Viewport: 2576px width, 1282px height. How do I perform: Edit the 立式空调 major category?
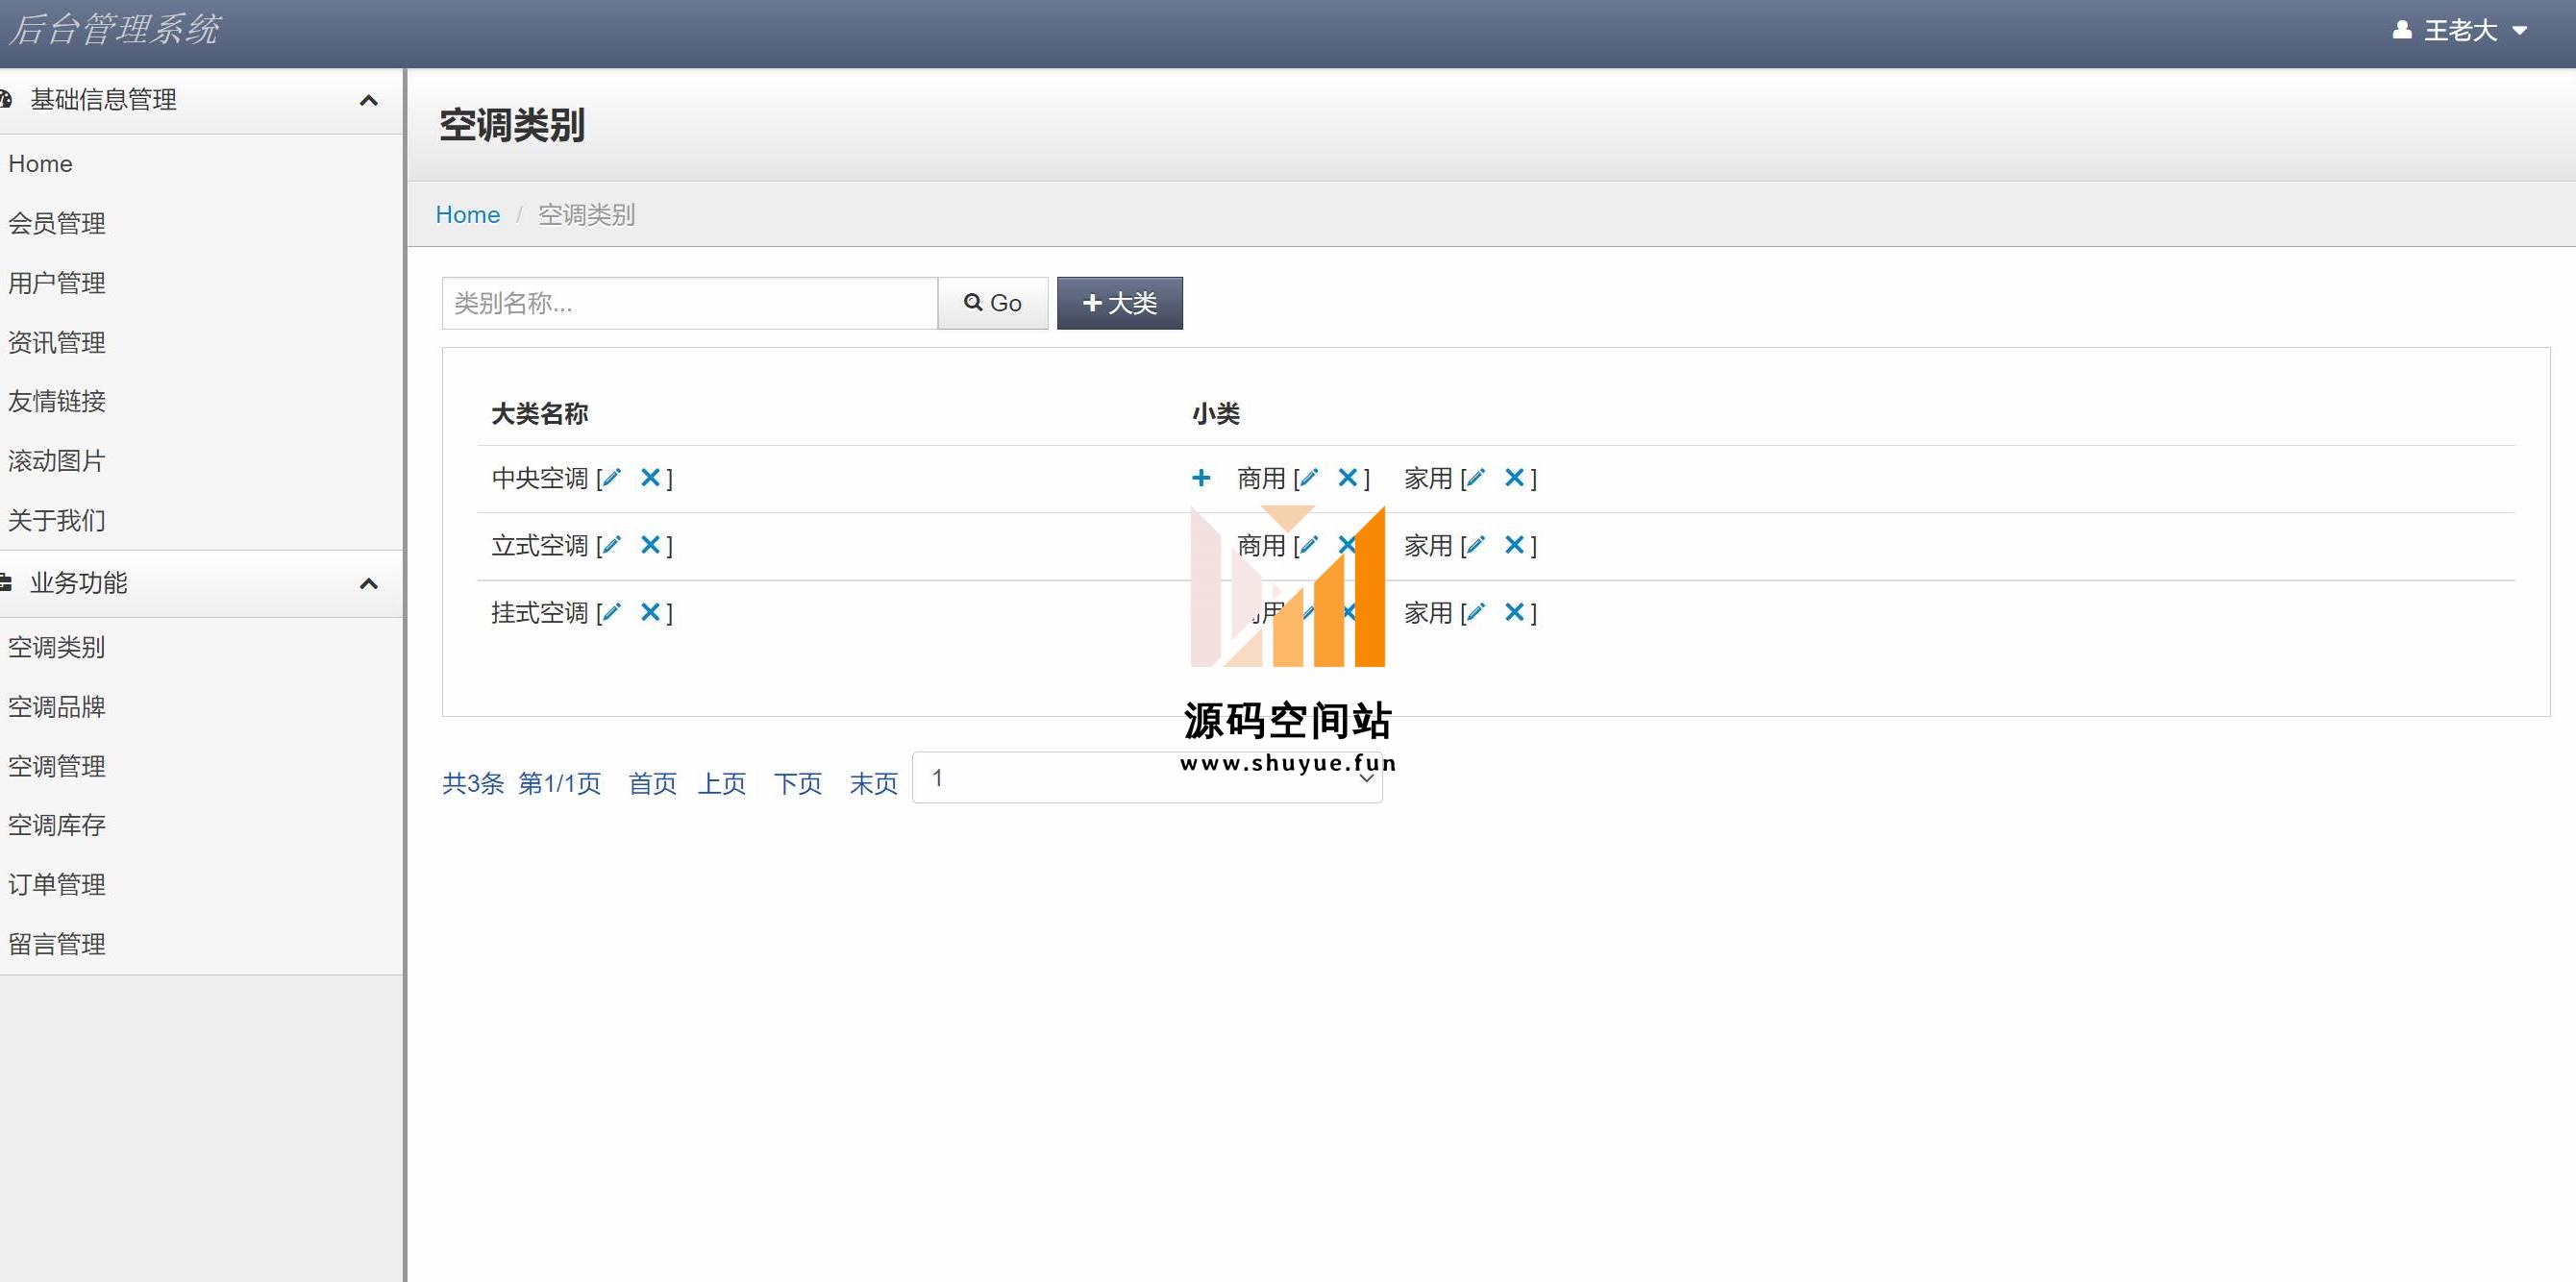pos(611,545)
